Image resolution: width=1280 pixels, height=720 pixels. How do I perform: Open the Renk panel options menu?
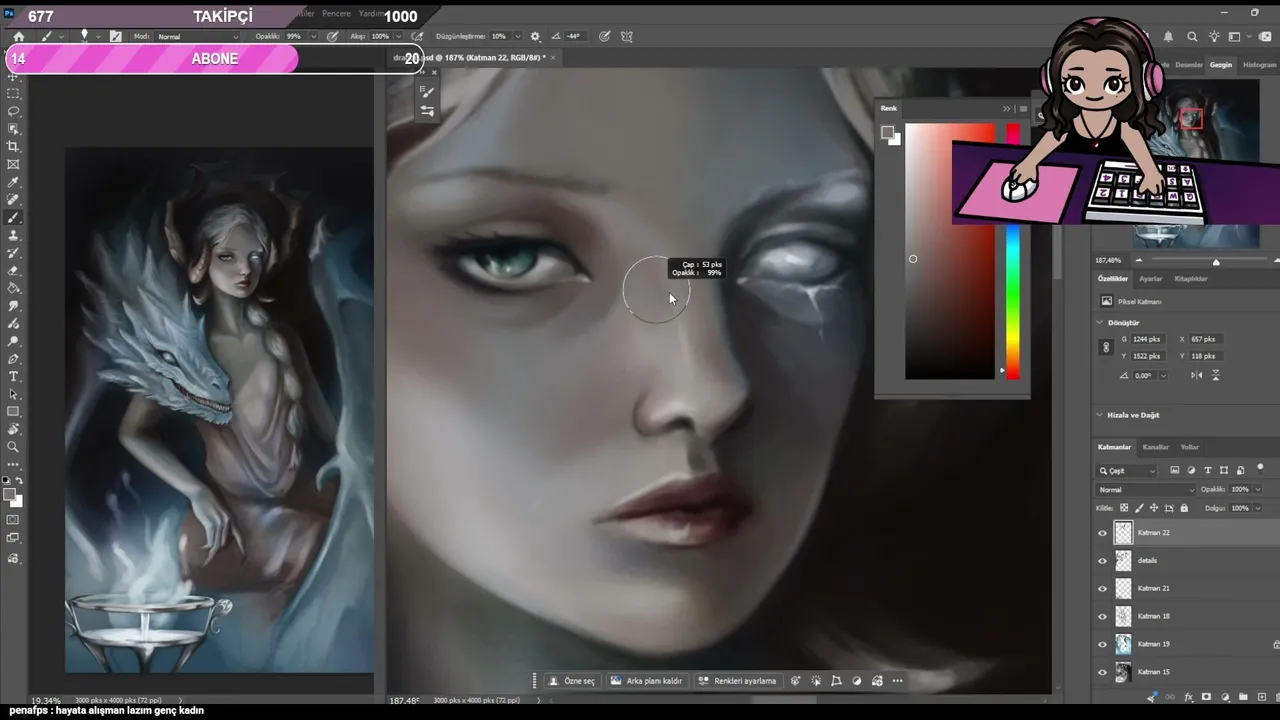1023,109
